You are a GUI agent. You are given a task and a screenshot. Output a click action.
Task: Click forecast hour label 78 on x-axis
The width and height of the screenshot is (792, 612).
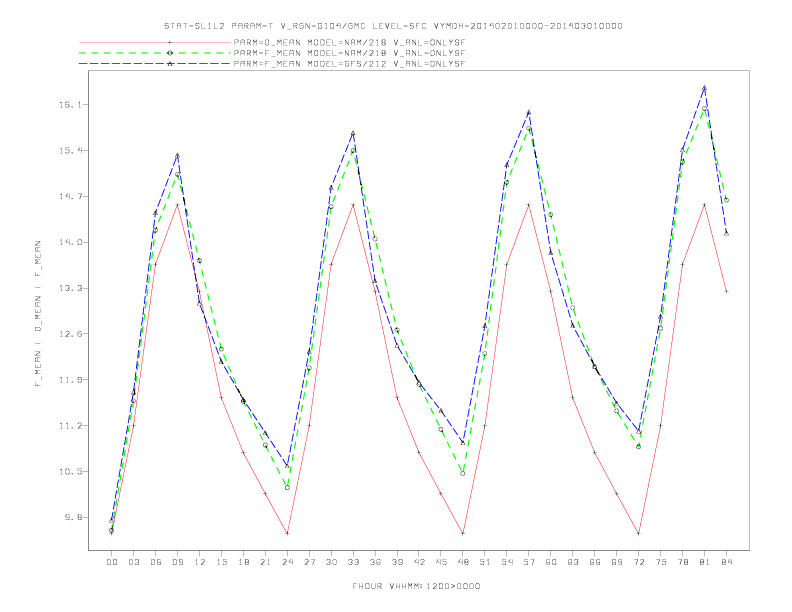coord(682,562)
